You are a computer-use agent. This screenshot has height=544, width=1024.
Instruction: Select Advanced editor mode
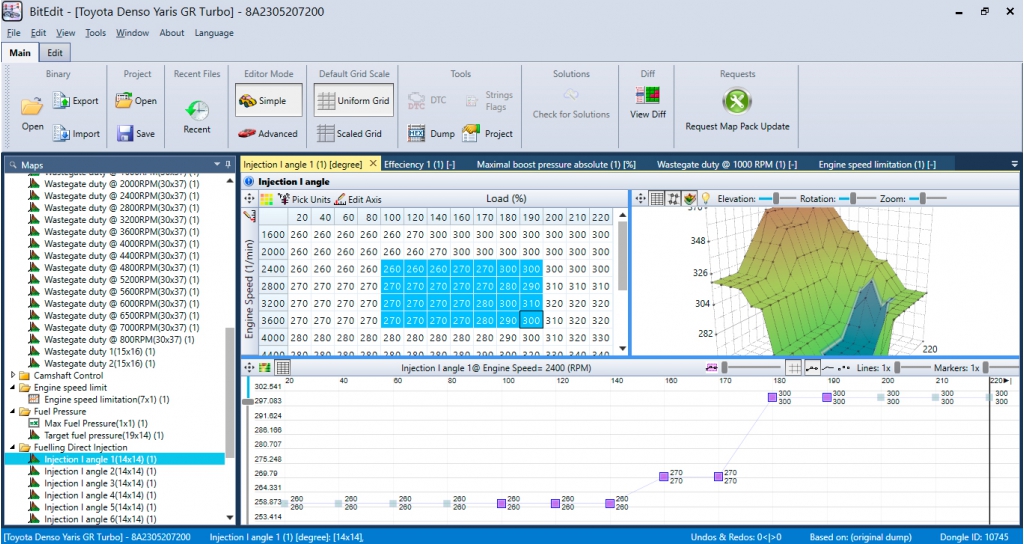[267, 133]
